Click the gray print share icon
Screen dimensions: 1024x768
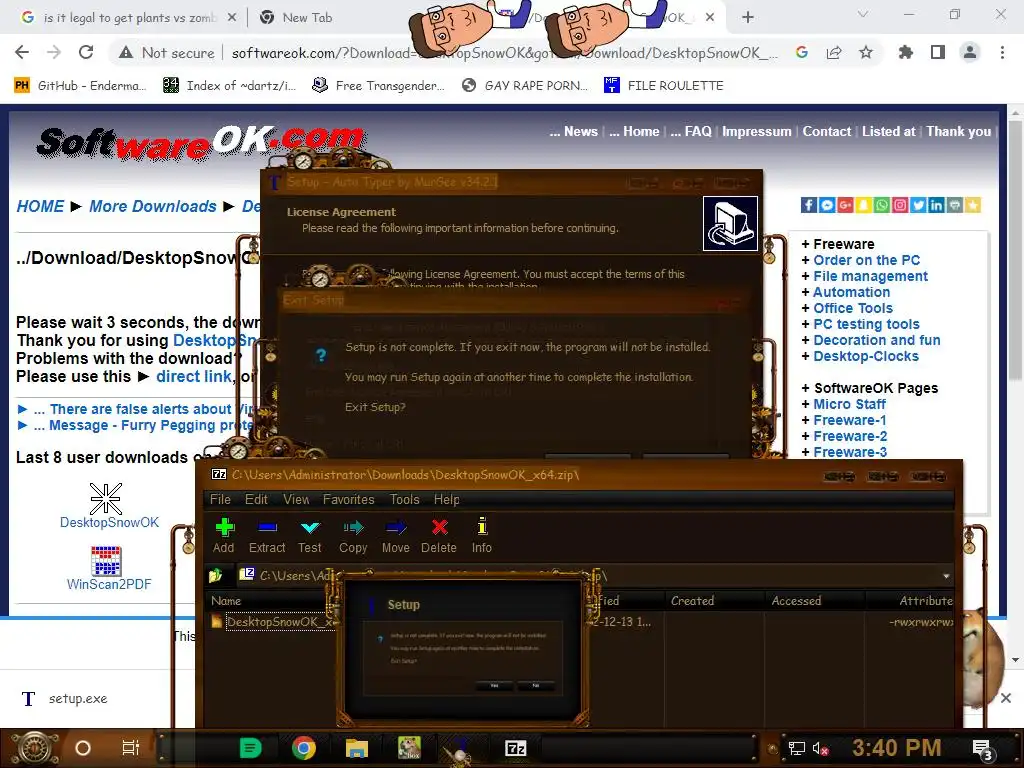954,205
